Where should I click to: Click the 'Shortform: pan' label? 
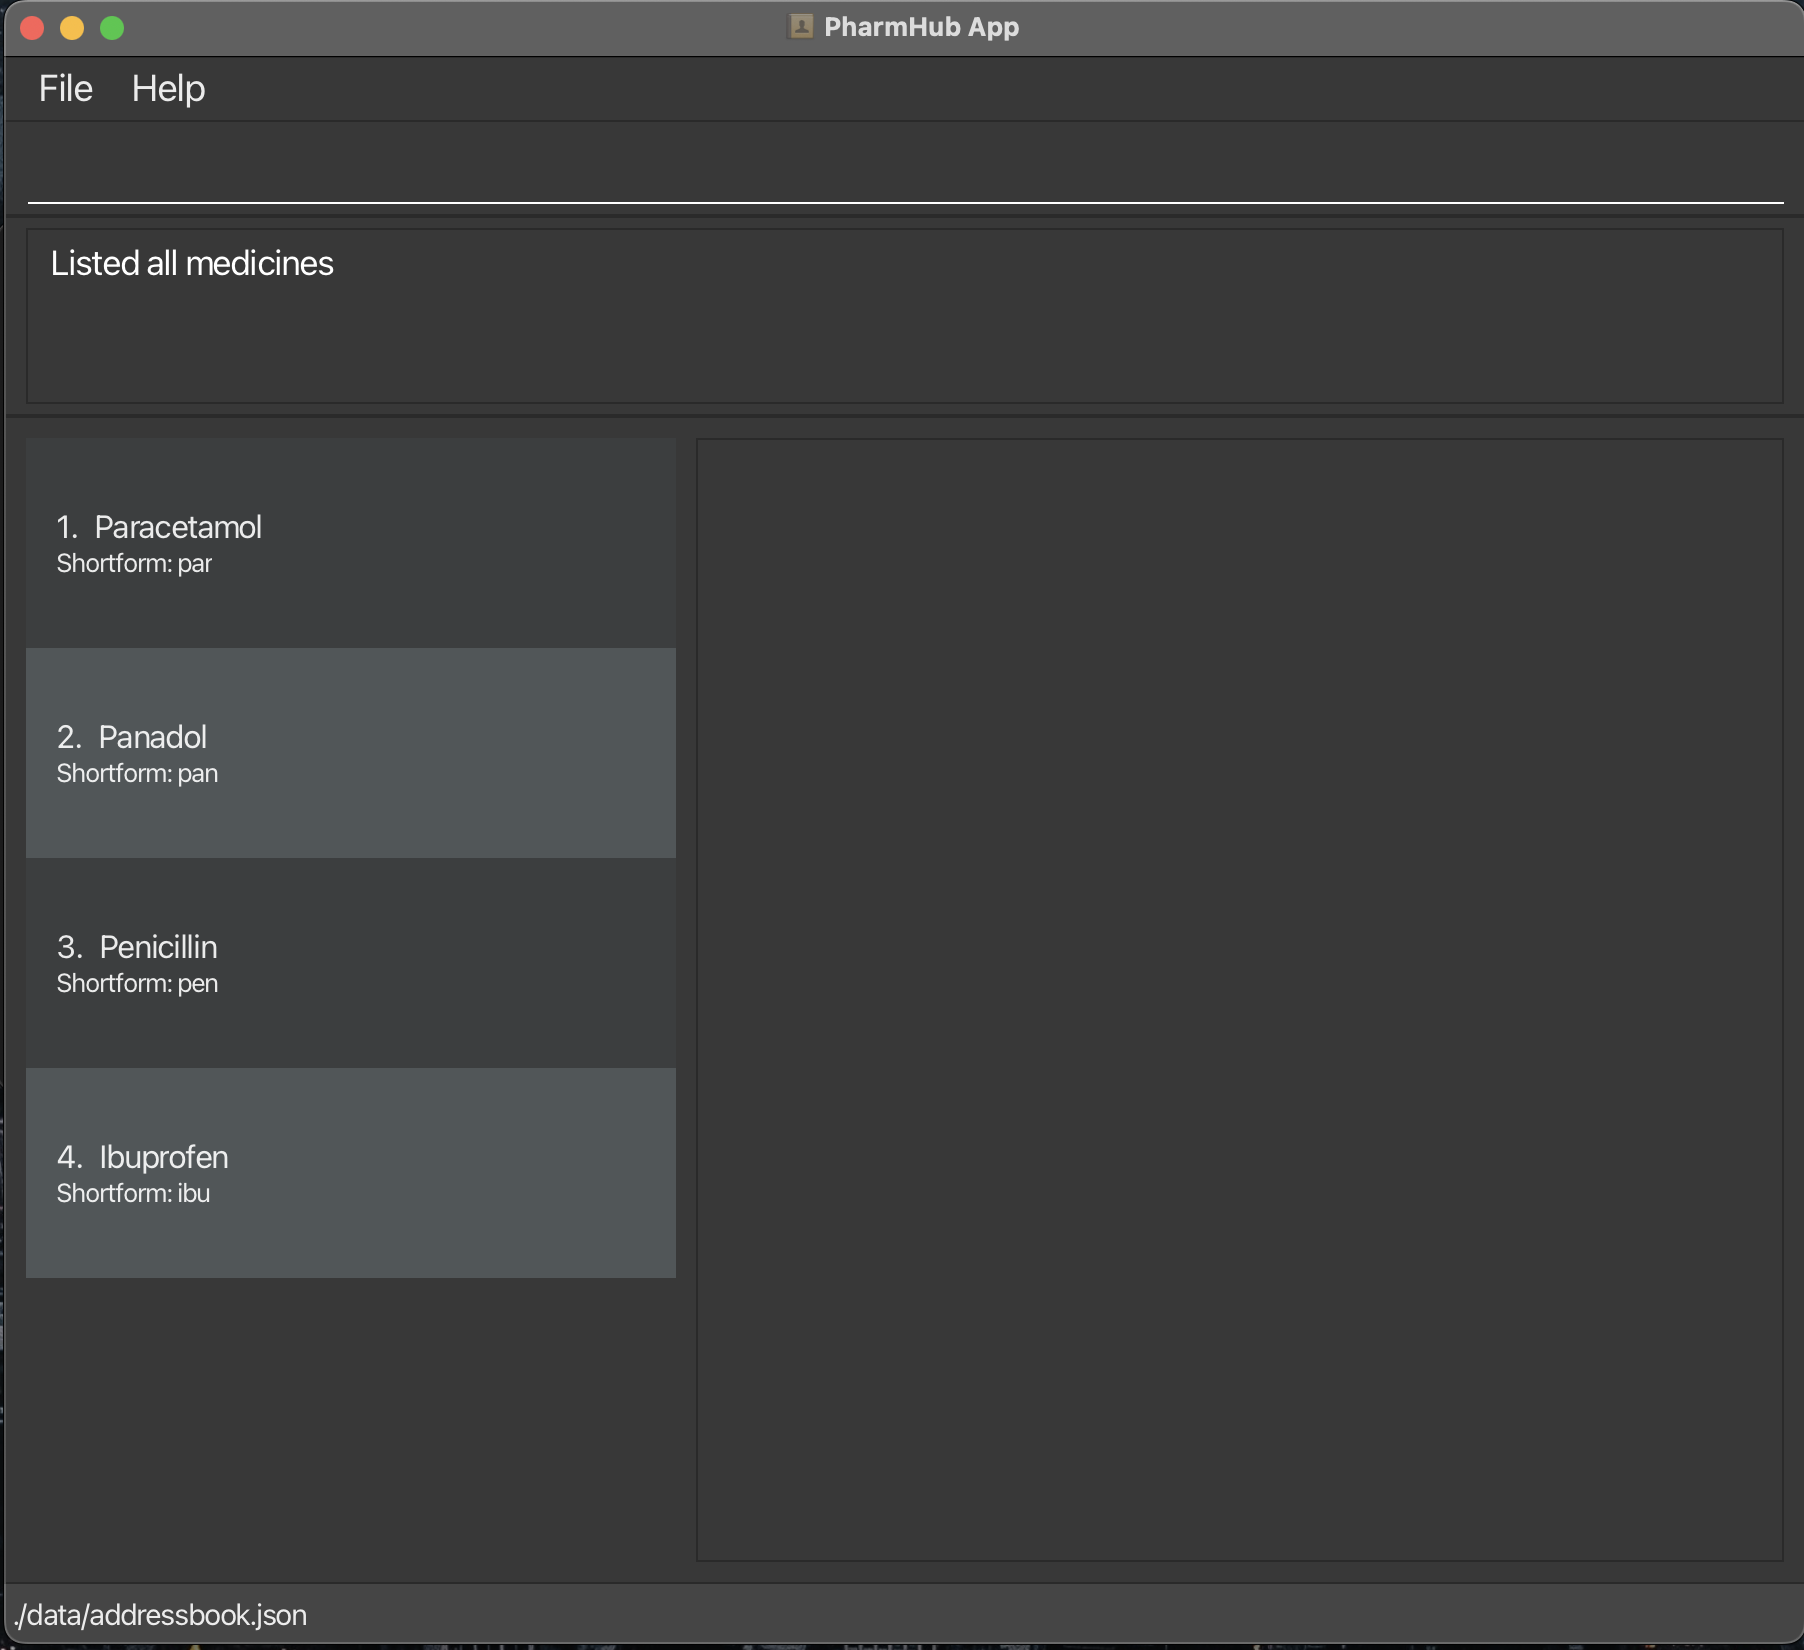[x=137, y=774]
